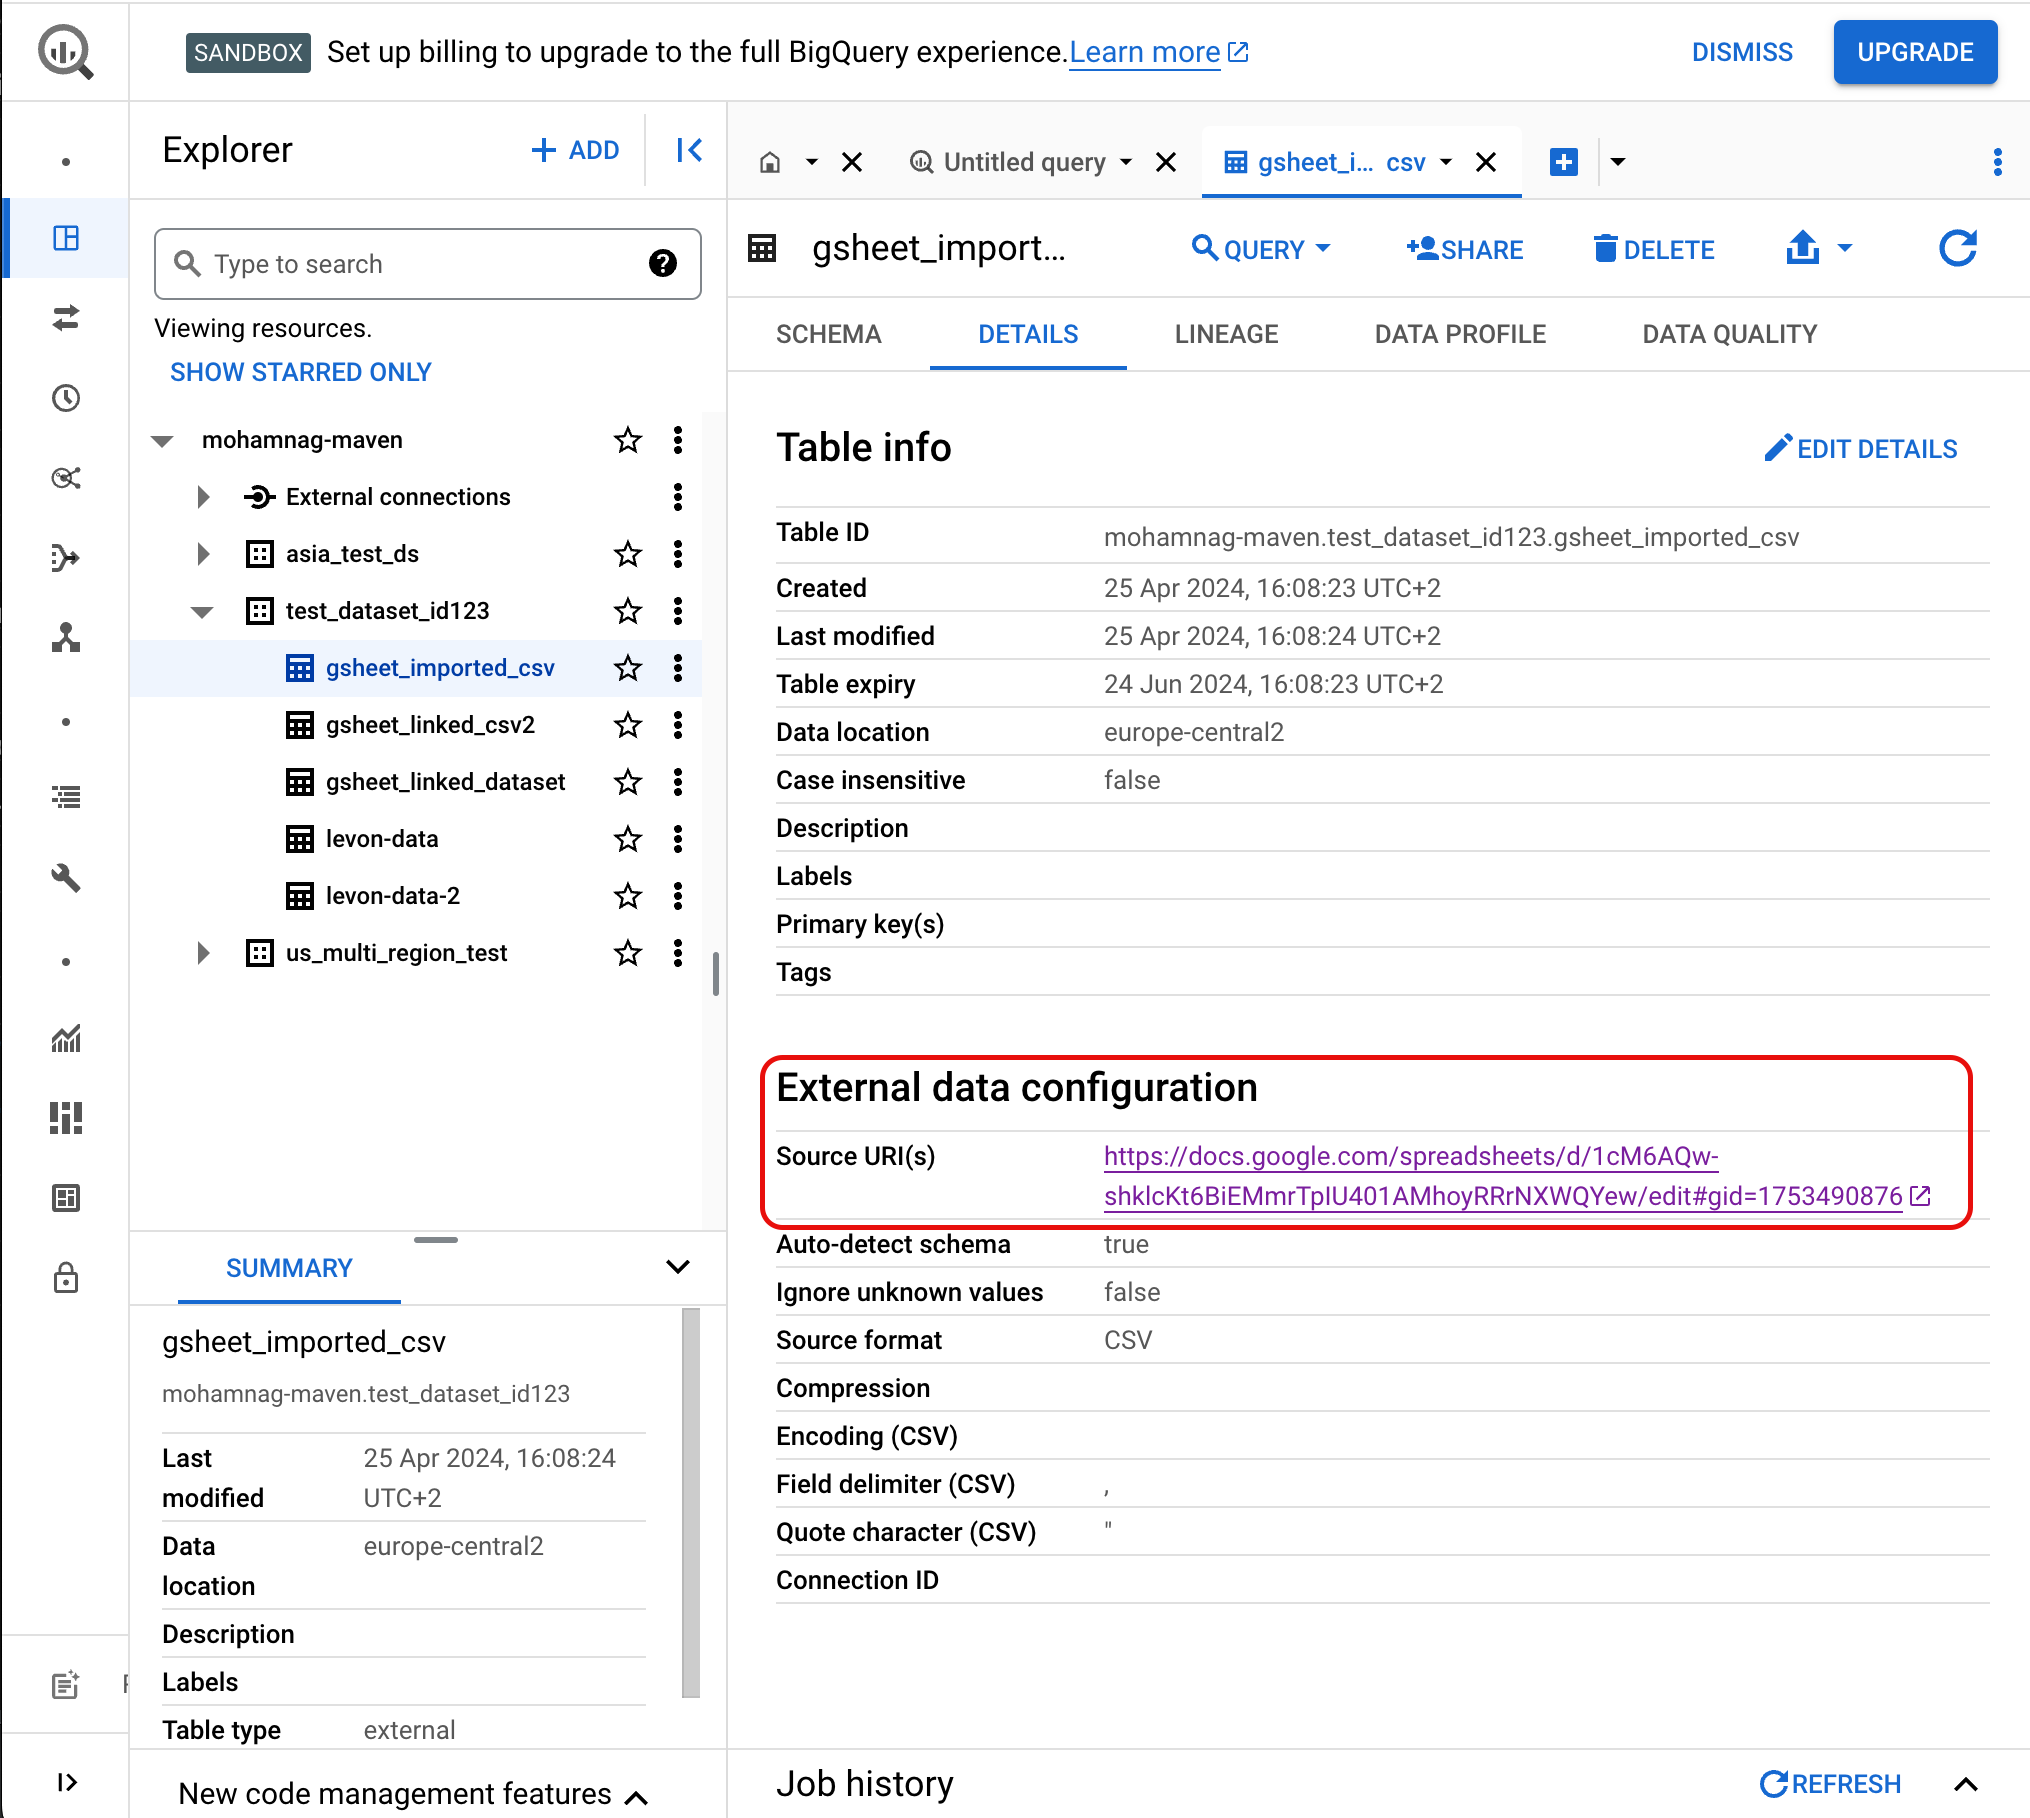Viewport: 2030px width, 1818px height.
Task: Expand the us_multi_region_test dataset
Action: [203, 953]
